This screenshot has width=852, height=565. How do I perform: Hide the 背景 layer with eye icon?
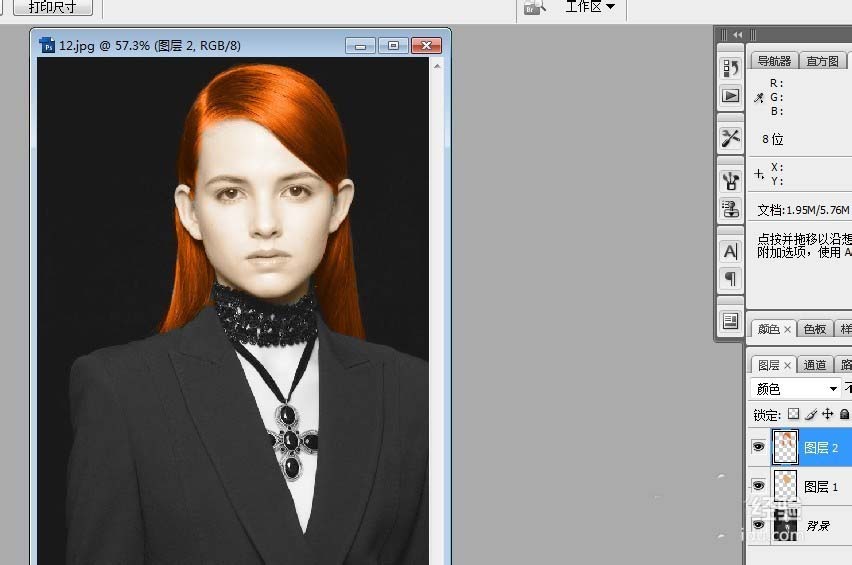point(758,525)
